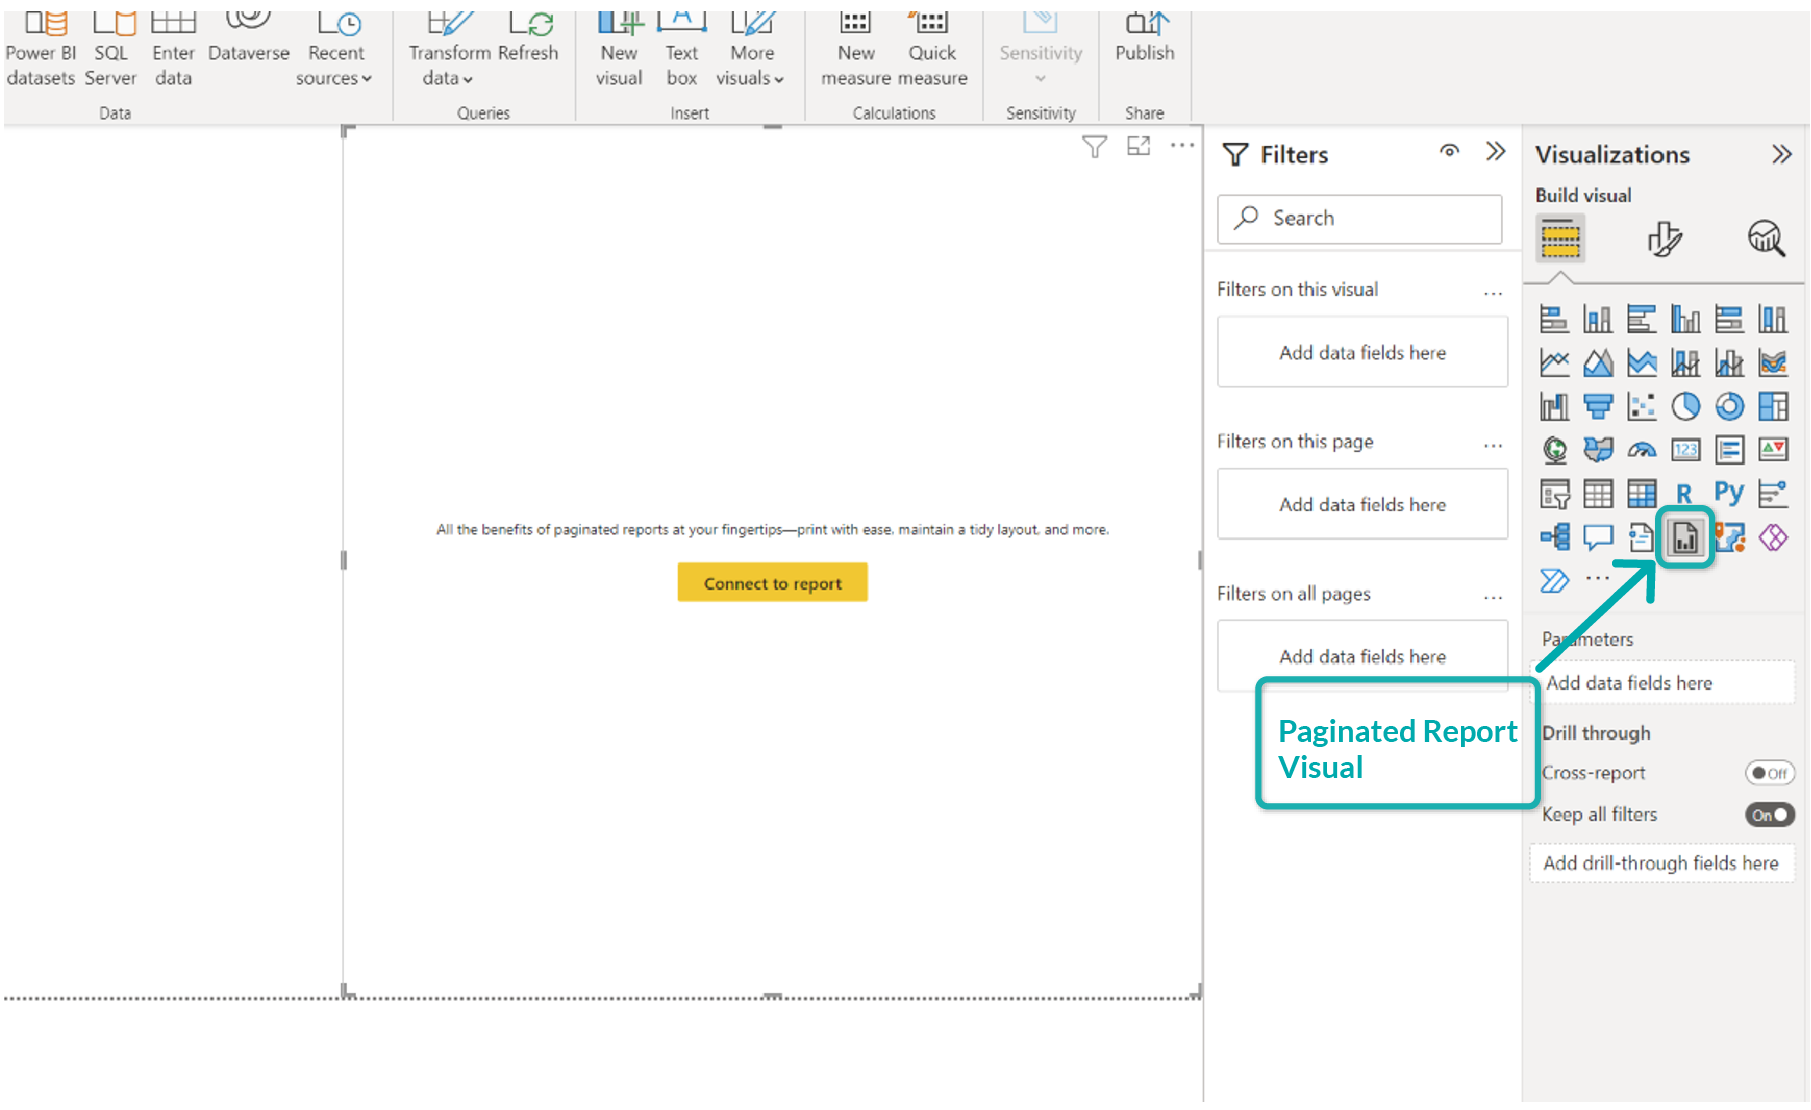Select the Treemap visual
The height and width of the screenshot is (1110, 1811).
pos(1774,407)
